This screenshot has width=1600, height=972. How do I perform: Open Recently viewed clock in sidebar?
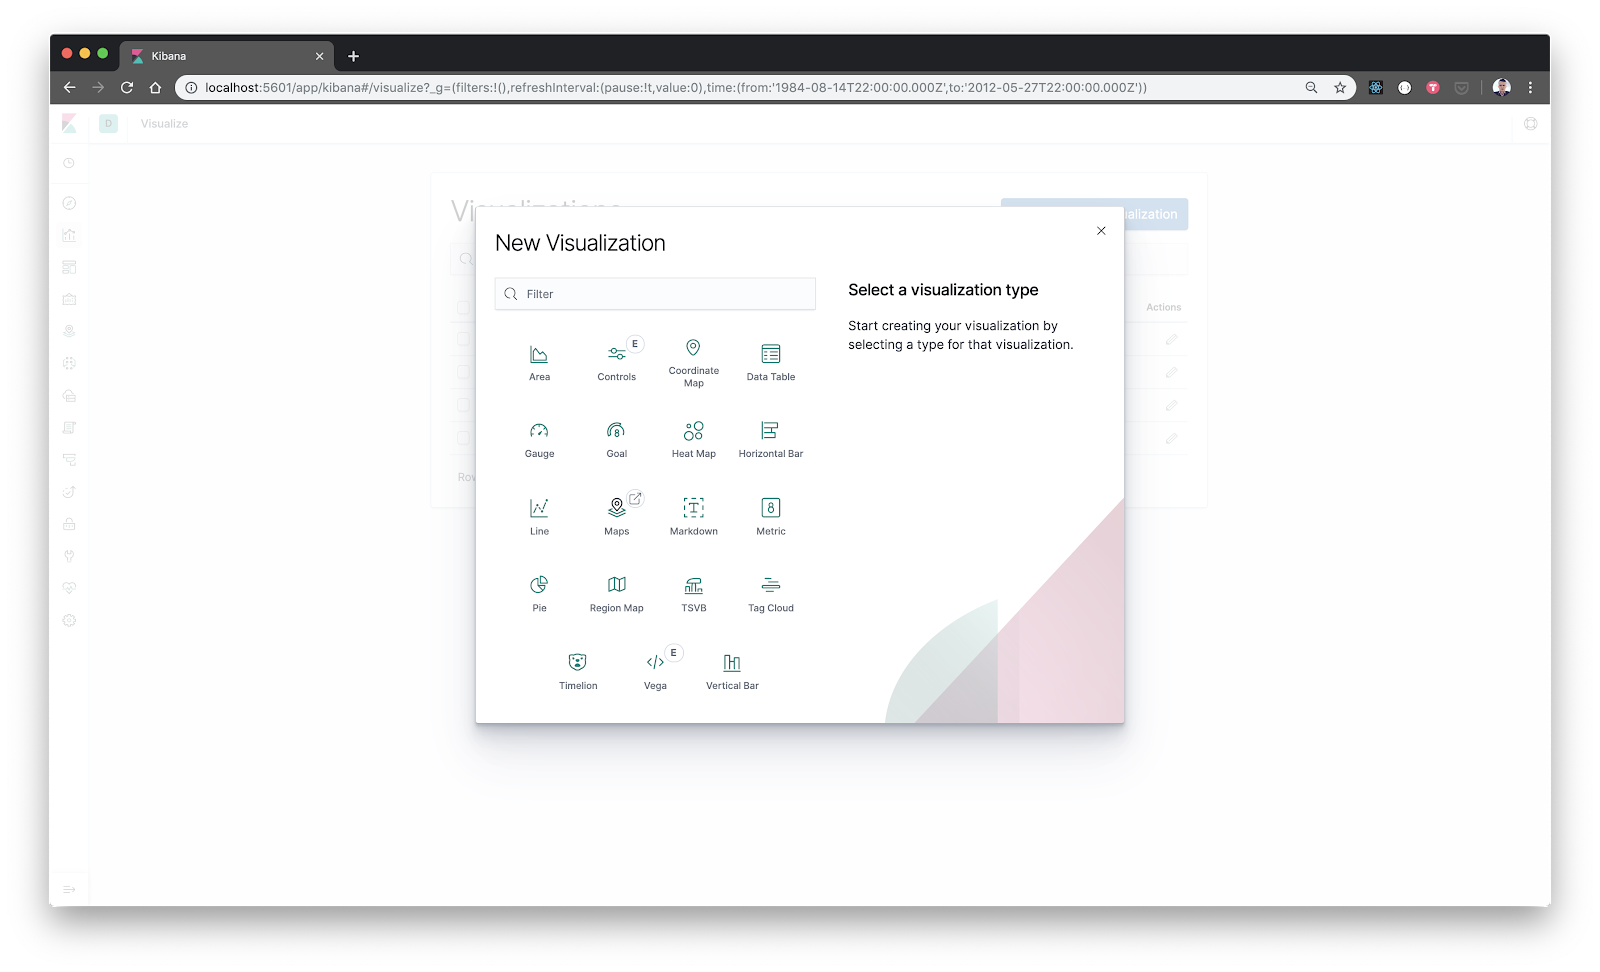click(x=69, y=163)
